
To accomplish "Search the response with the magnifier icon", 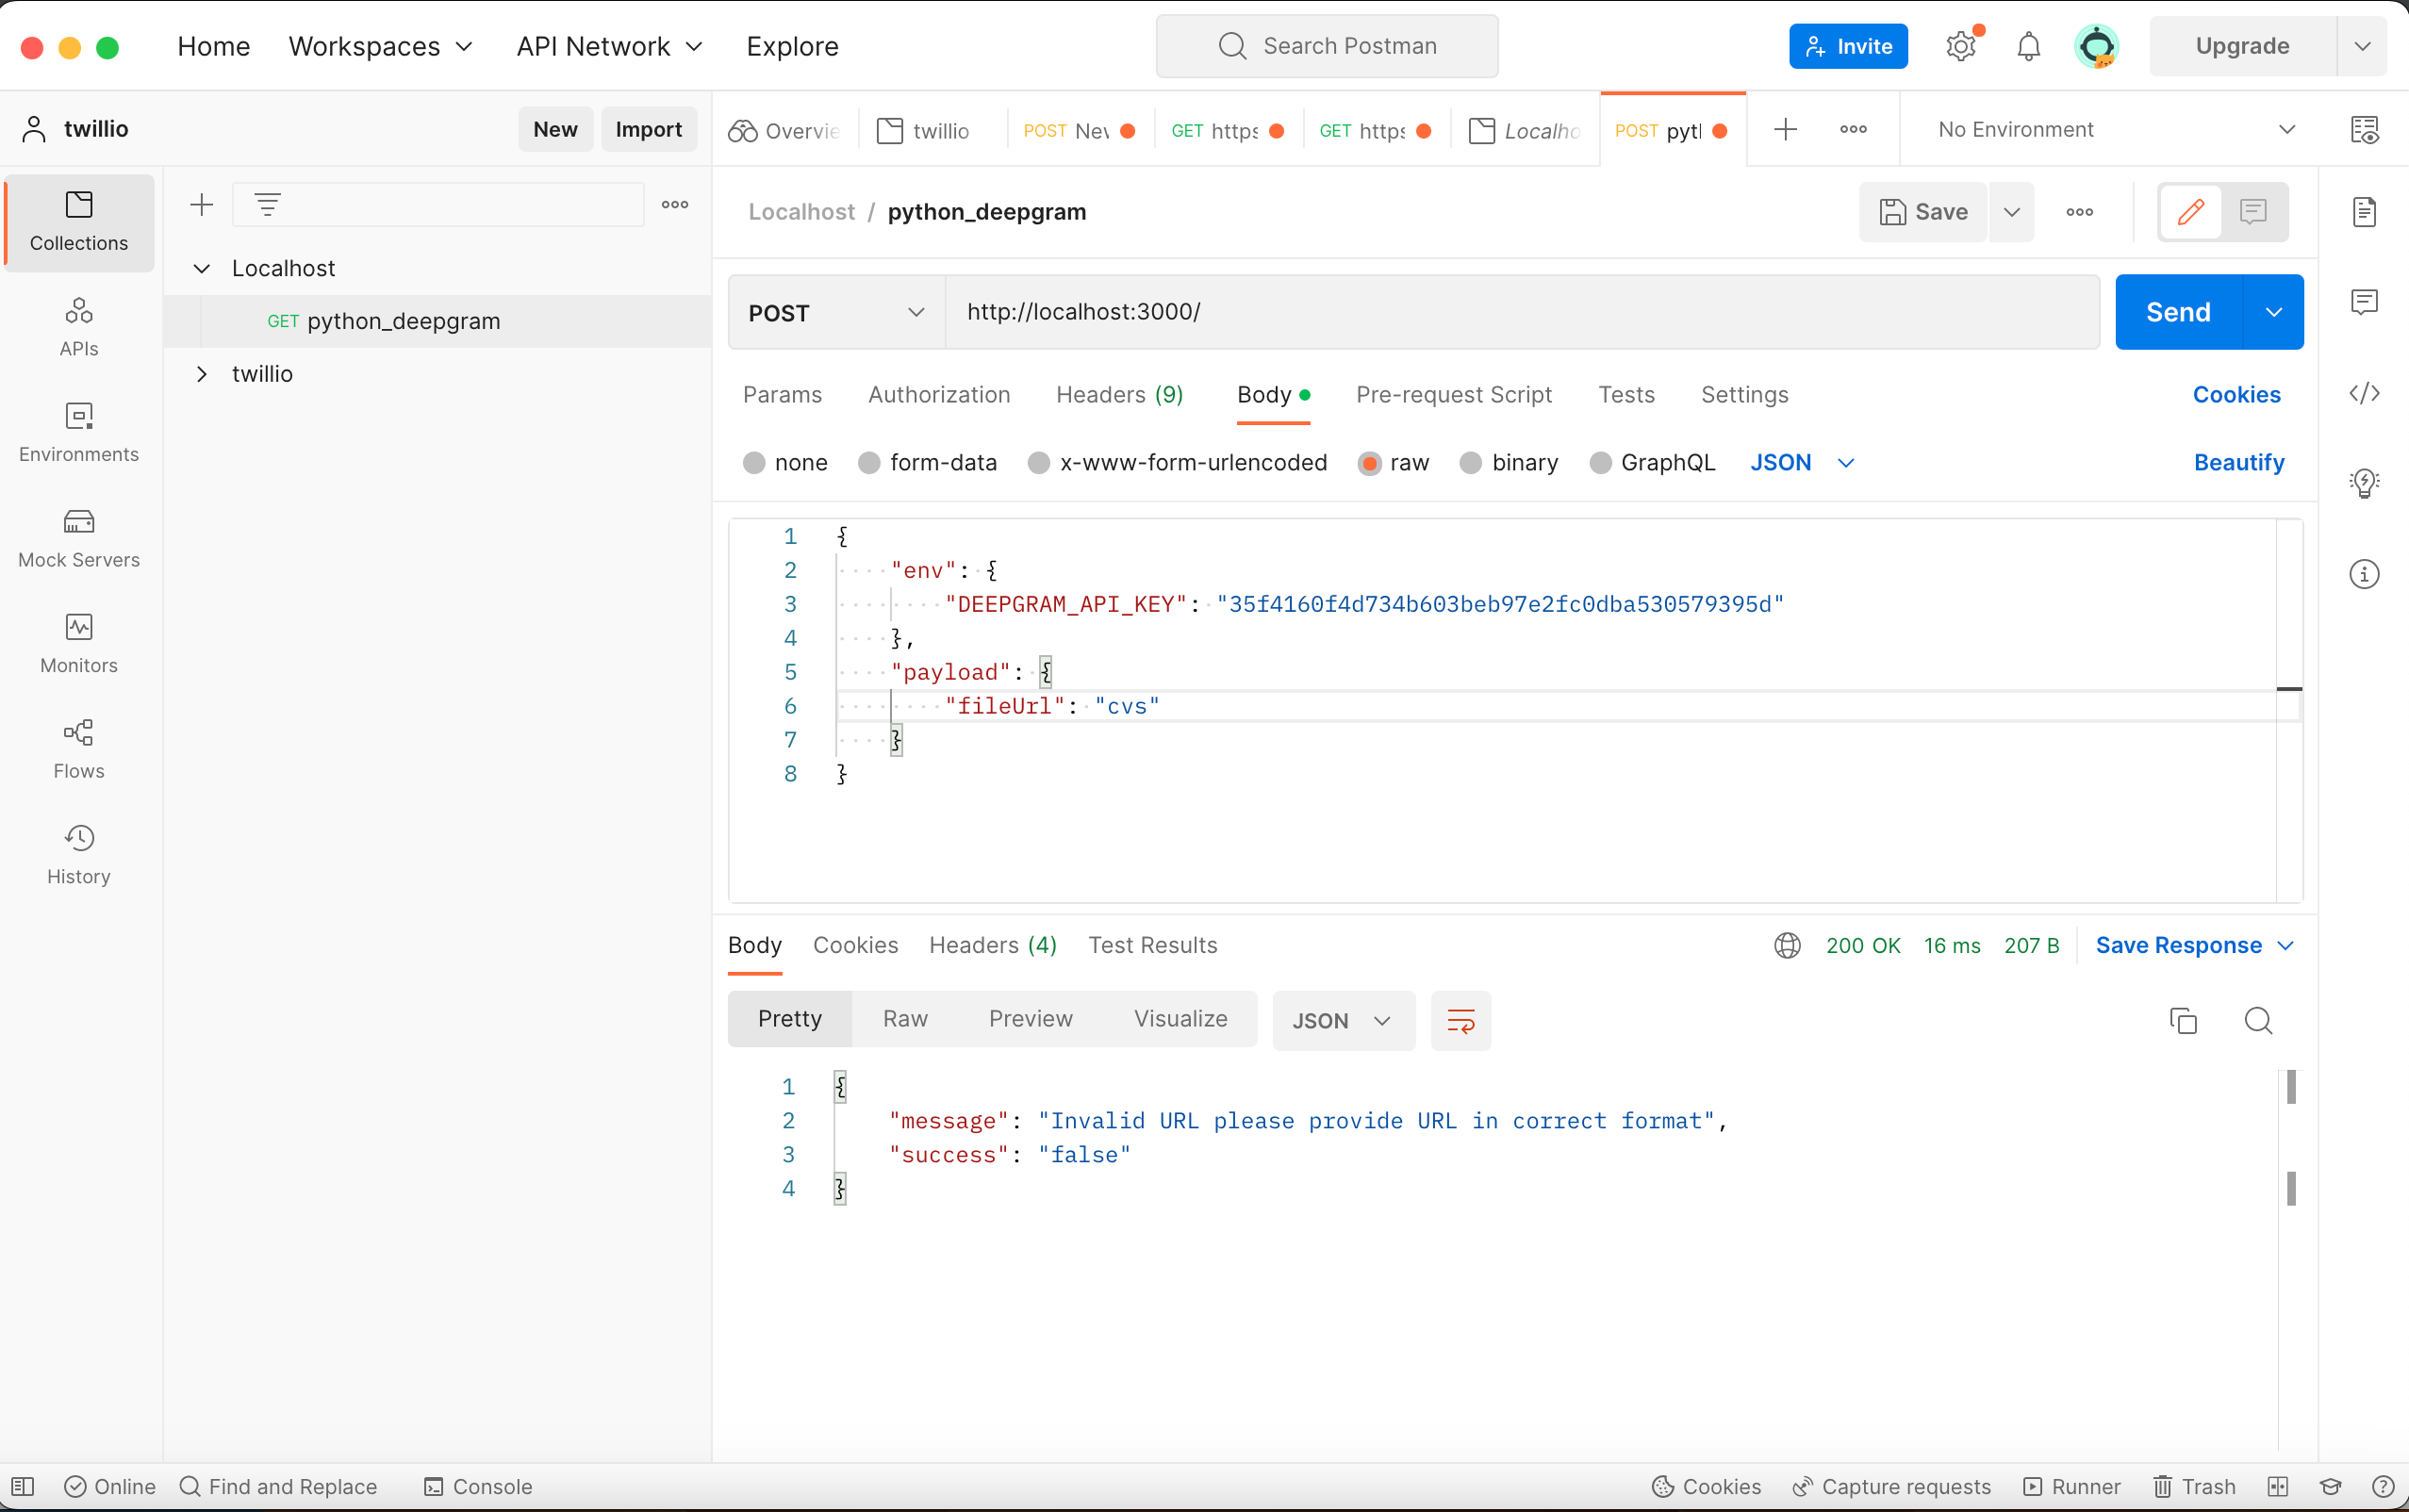I will click(x=2258, y=1020).
